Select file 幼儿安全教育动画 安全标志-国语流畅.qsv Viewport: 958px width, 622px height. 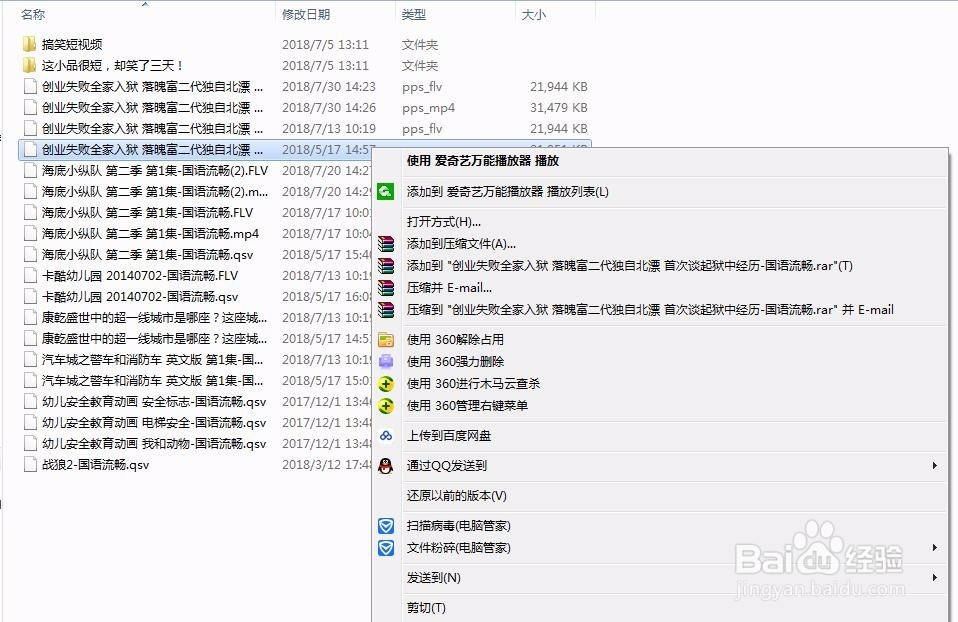(x=154, y=401)
